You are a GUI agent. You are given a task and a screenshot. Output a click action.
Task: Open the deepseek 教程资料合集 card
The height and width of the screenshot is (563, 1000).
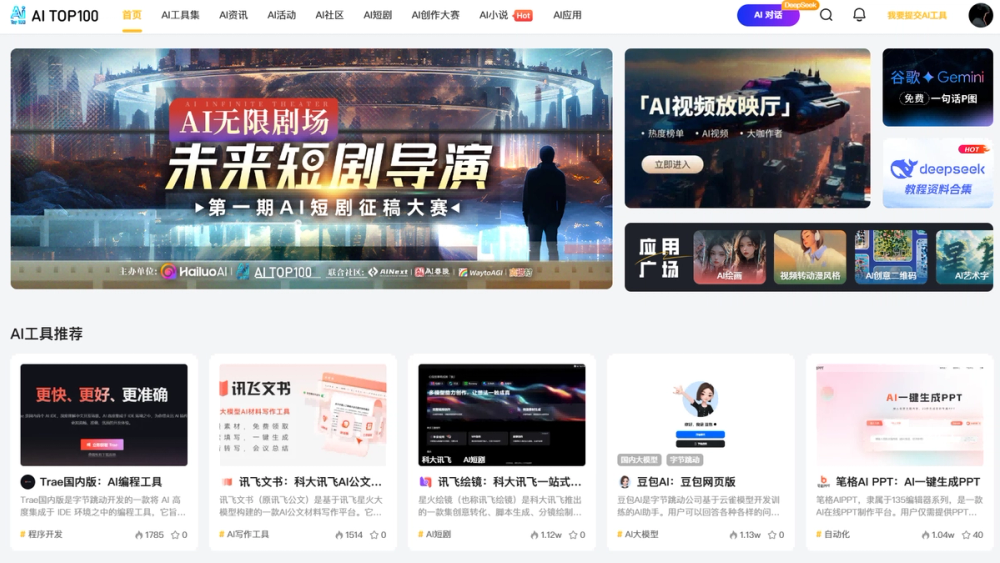pyautogui.click(x=938, y=173)
